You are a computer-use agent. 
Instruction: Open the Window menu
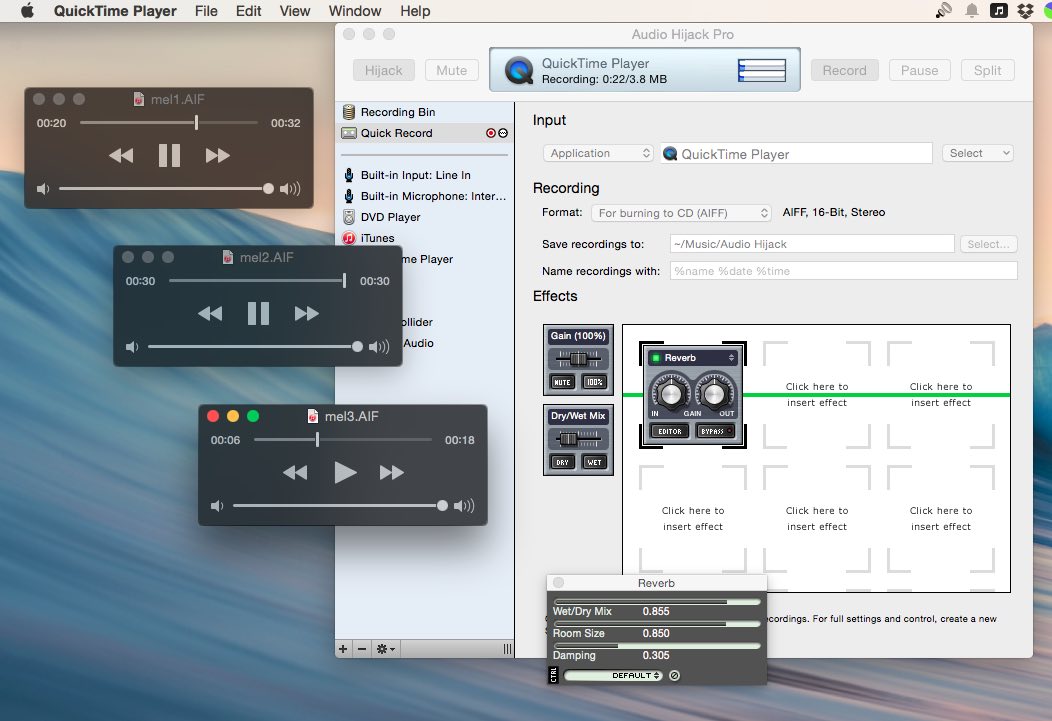[x=355, y=11]
